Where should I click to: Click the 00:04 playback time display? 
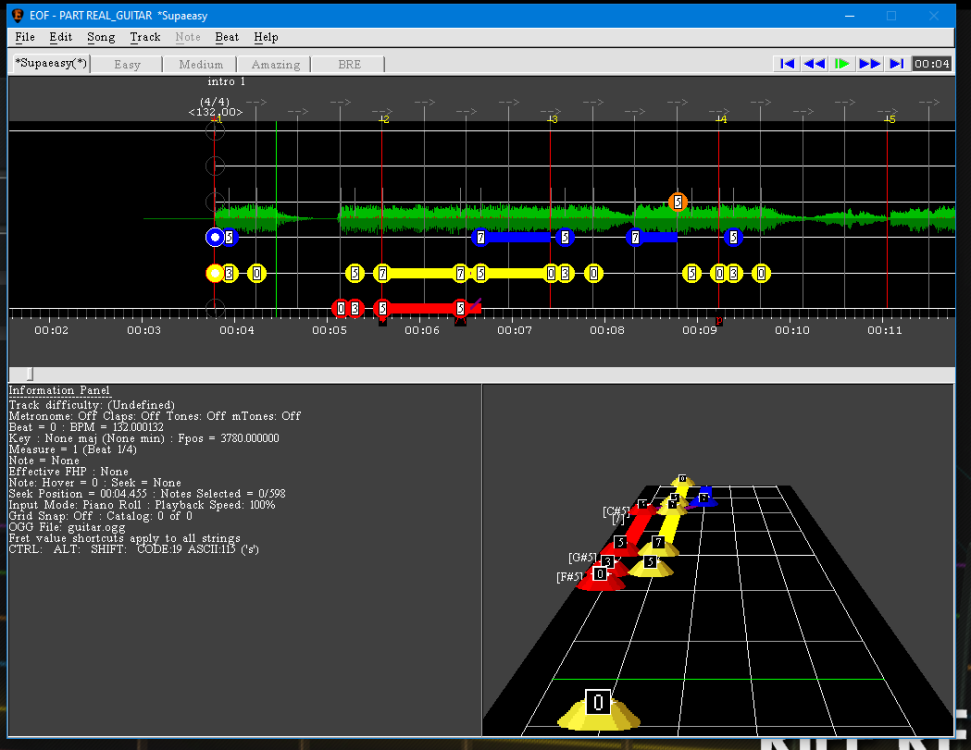pyautogui.click(x=931, y=63)
